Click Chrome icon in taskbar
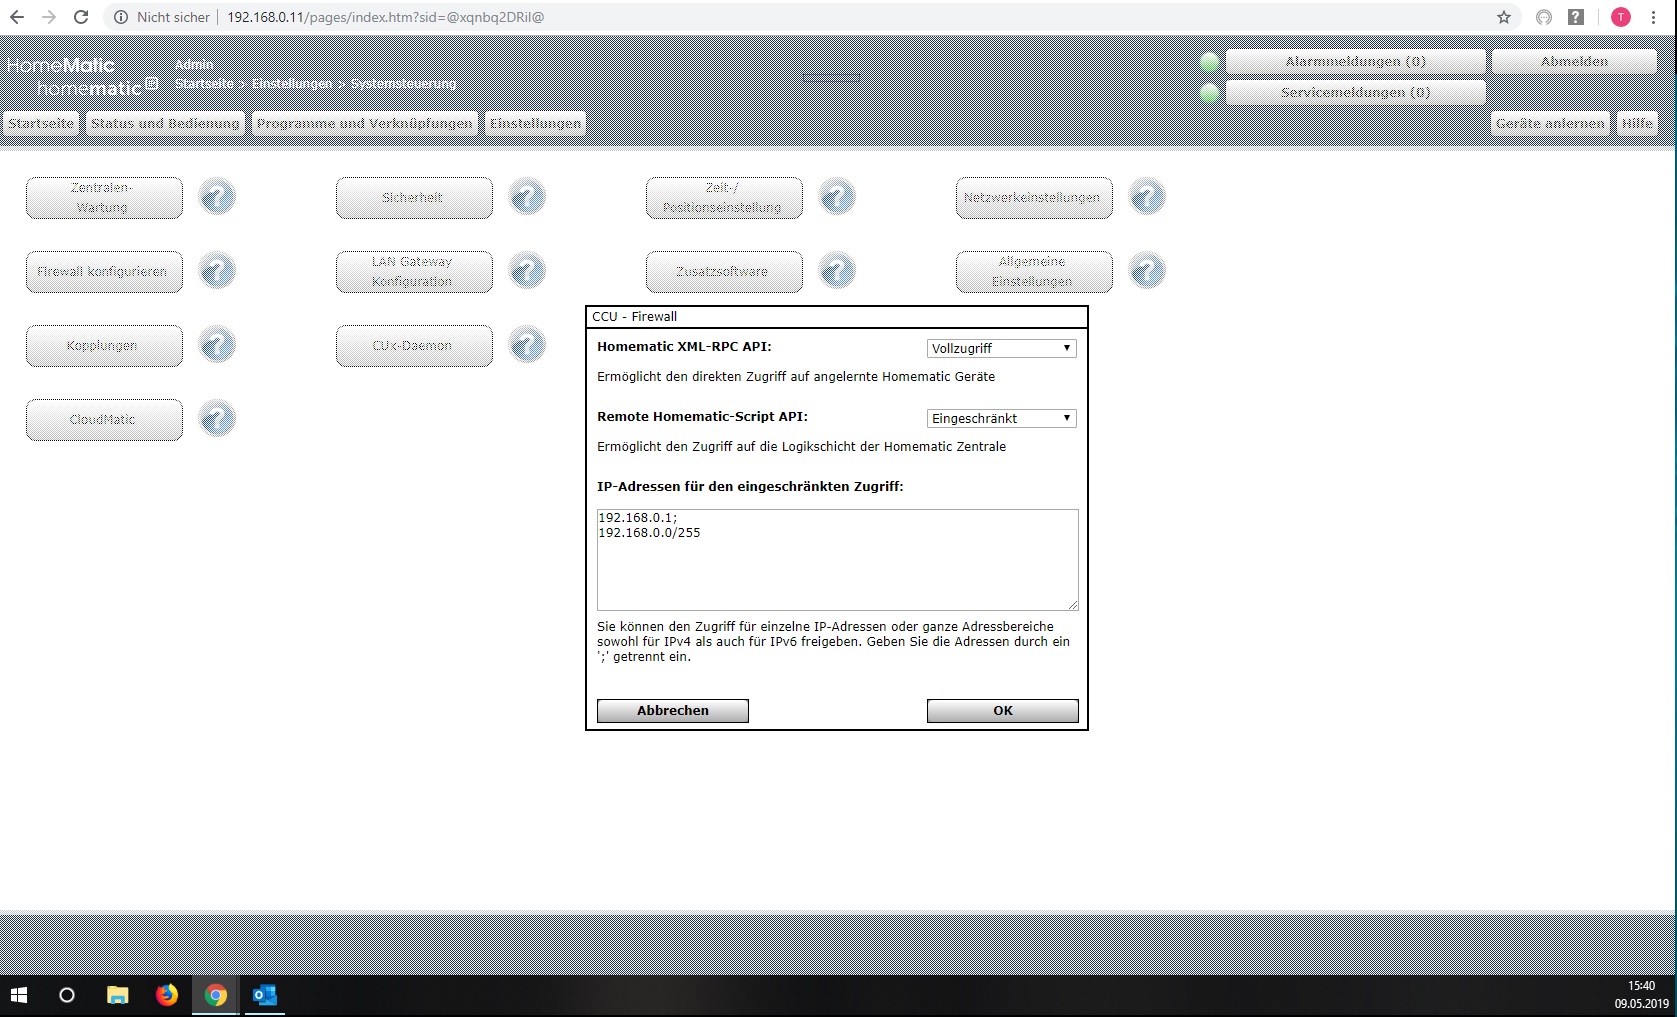1677x1017 pixels. coord(216,995)
